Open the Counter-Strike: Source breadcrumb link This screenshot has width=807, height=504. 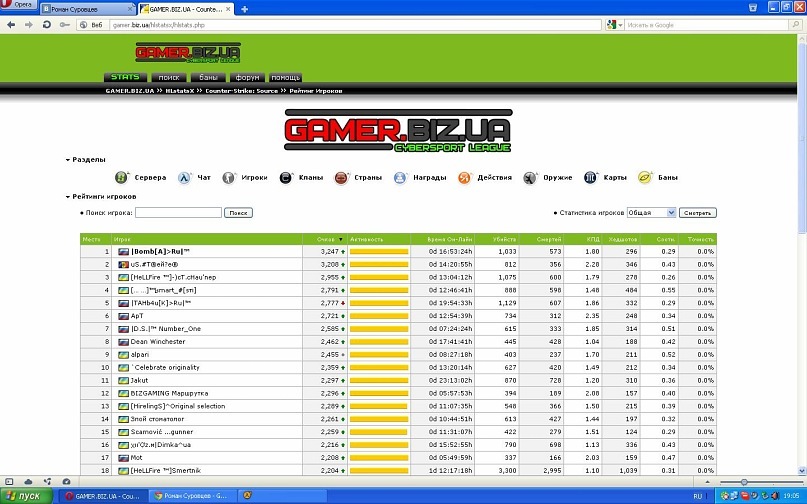241,91
